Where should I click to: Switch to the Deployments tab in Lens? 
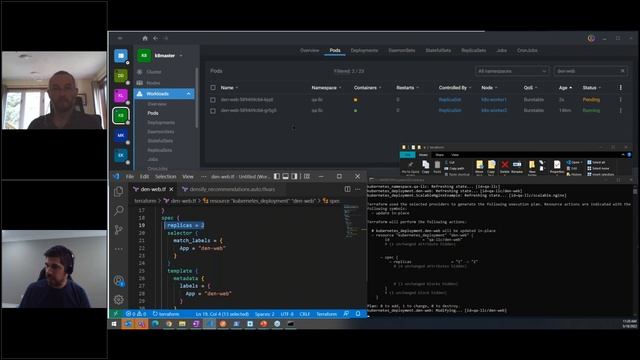click(364, 51)
